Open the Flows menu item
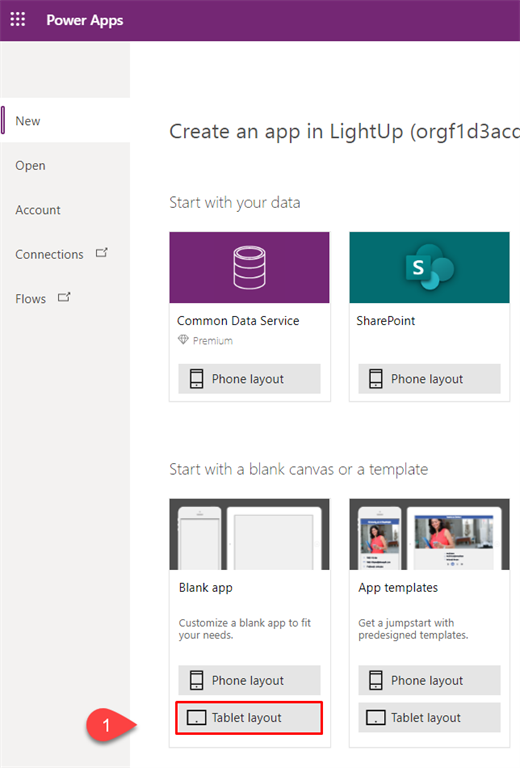 pyautogui.click(x=66, y=299)
